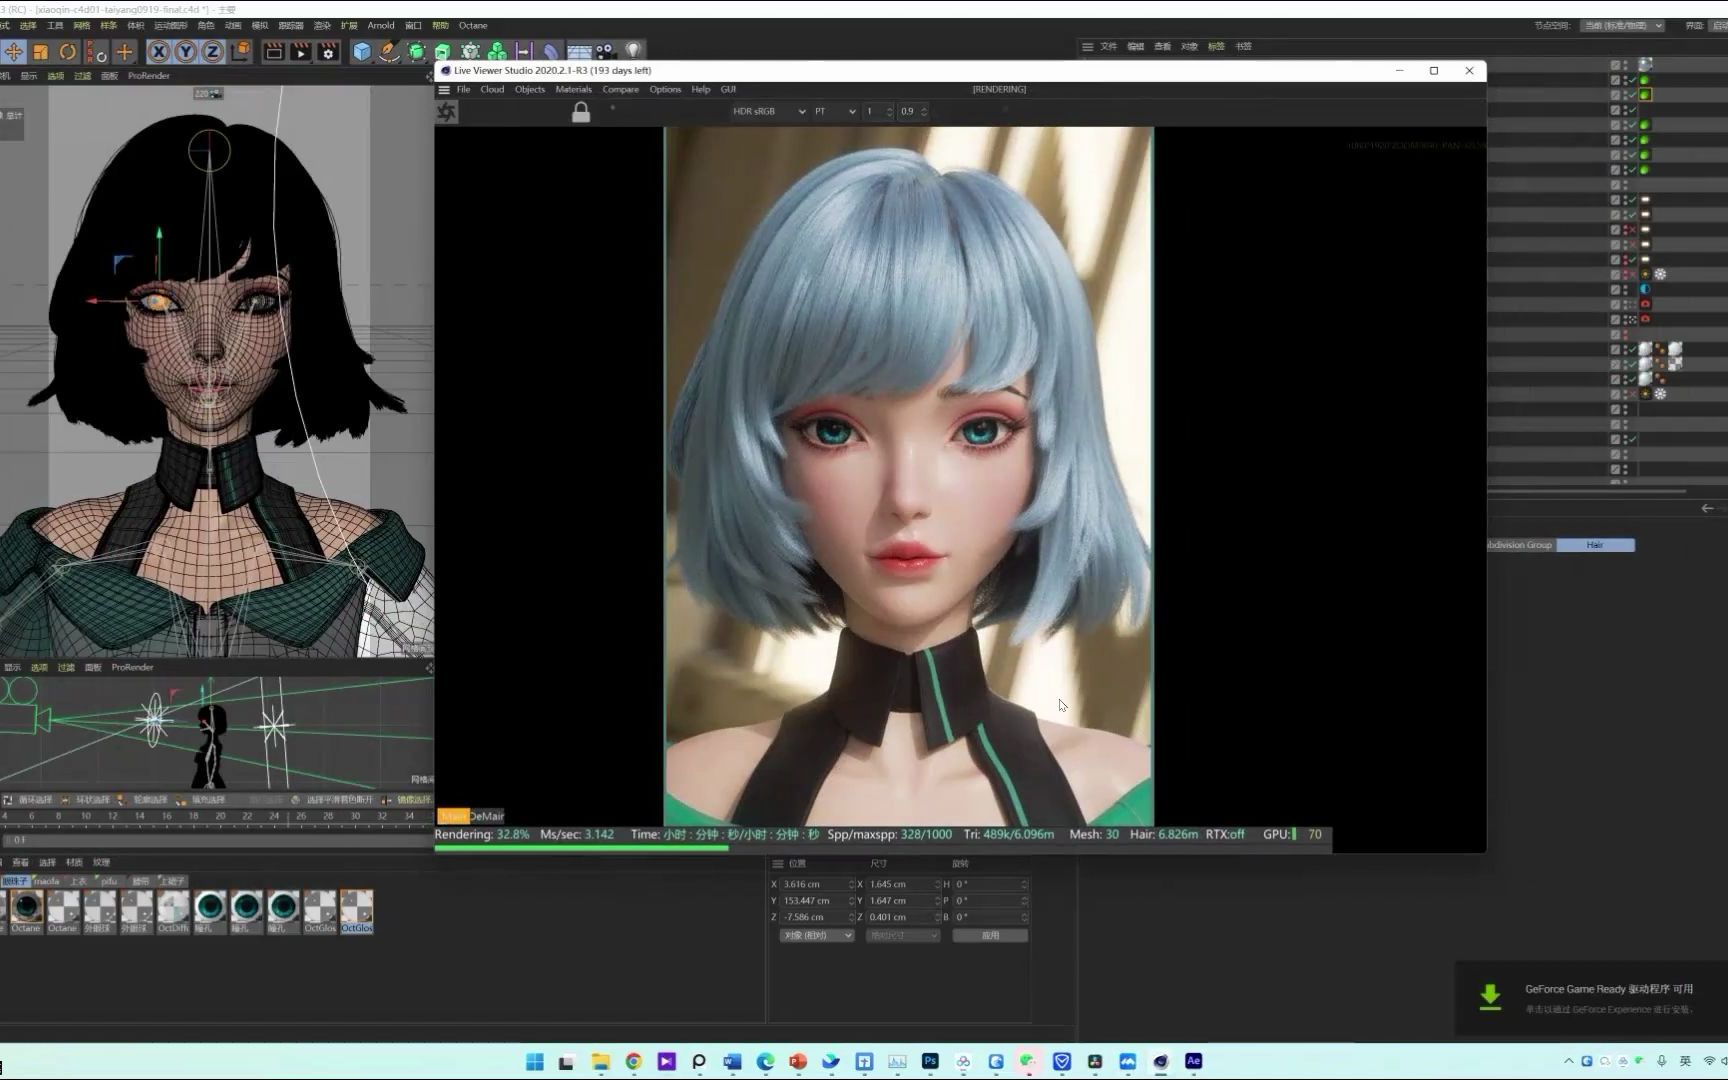This screenshot has width=1728, height=1080.
Task: Open ProRender menu in lower viewport
Action: click(132, 667)
